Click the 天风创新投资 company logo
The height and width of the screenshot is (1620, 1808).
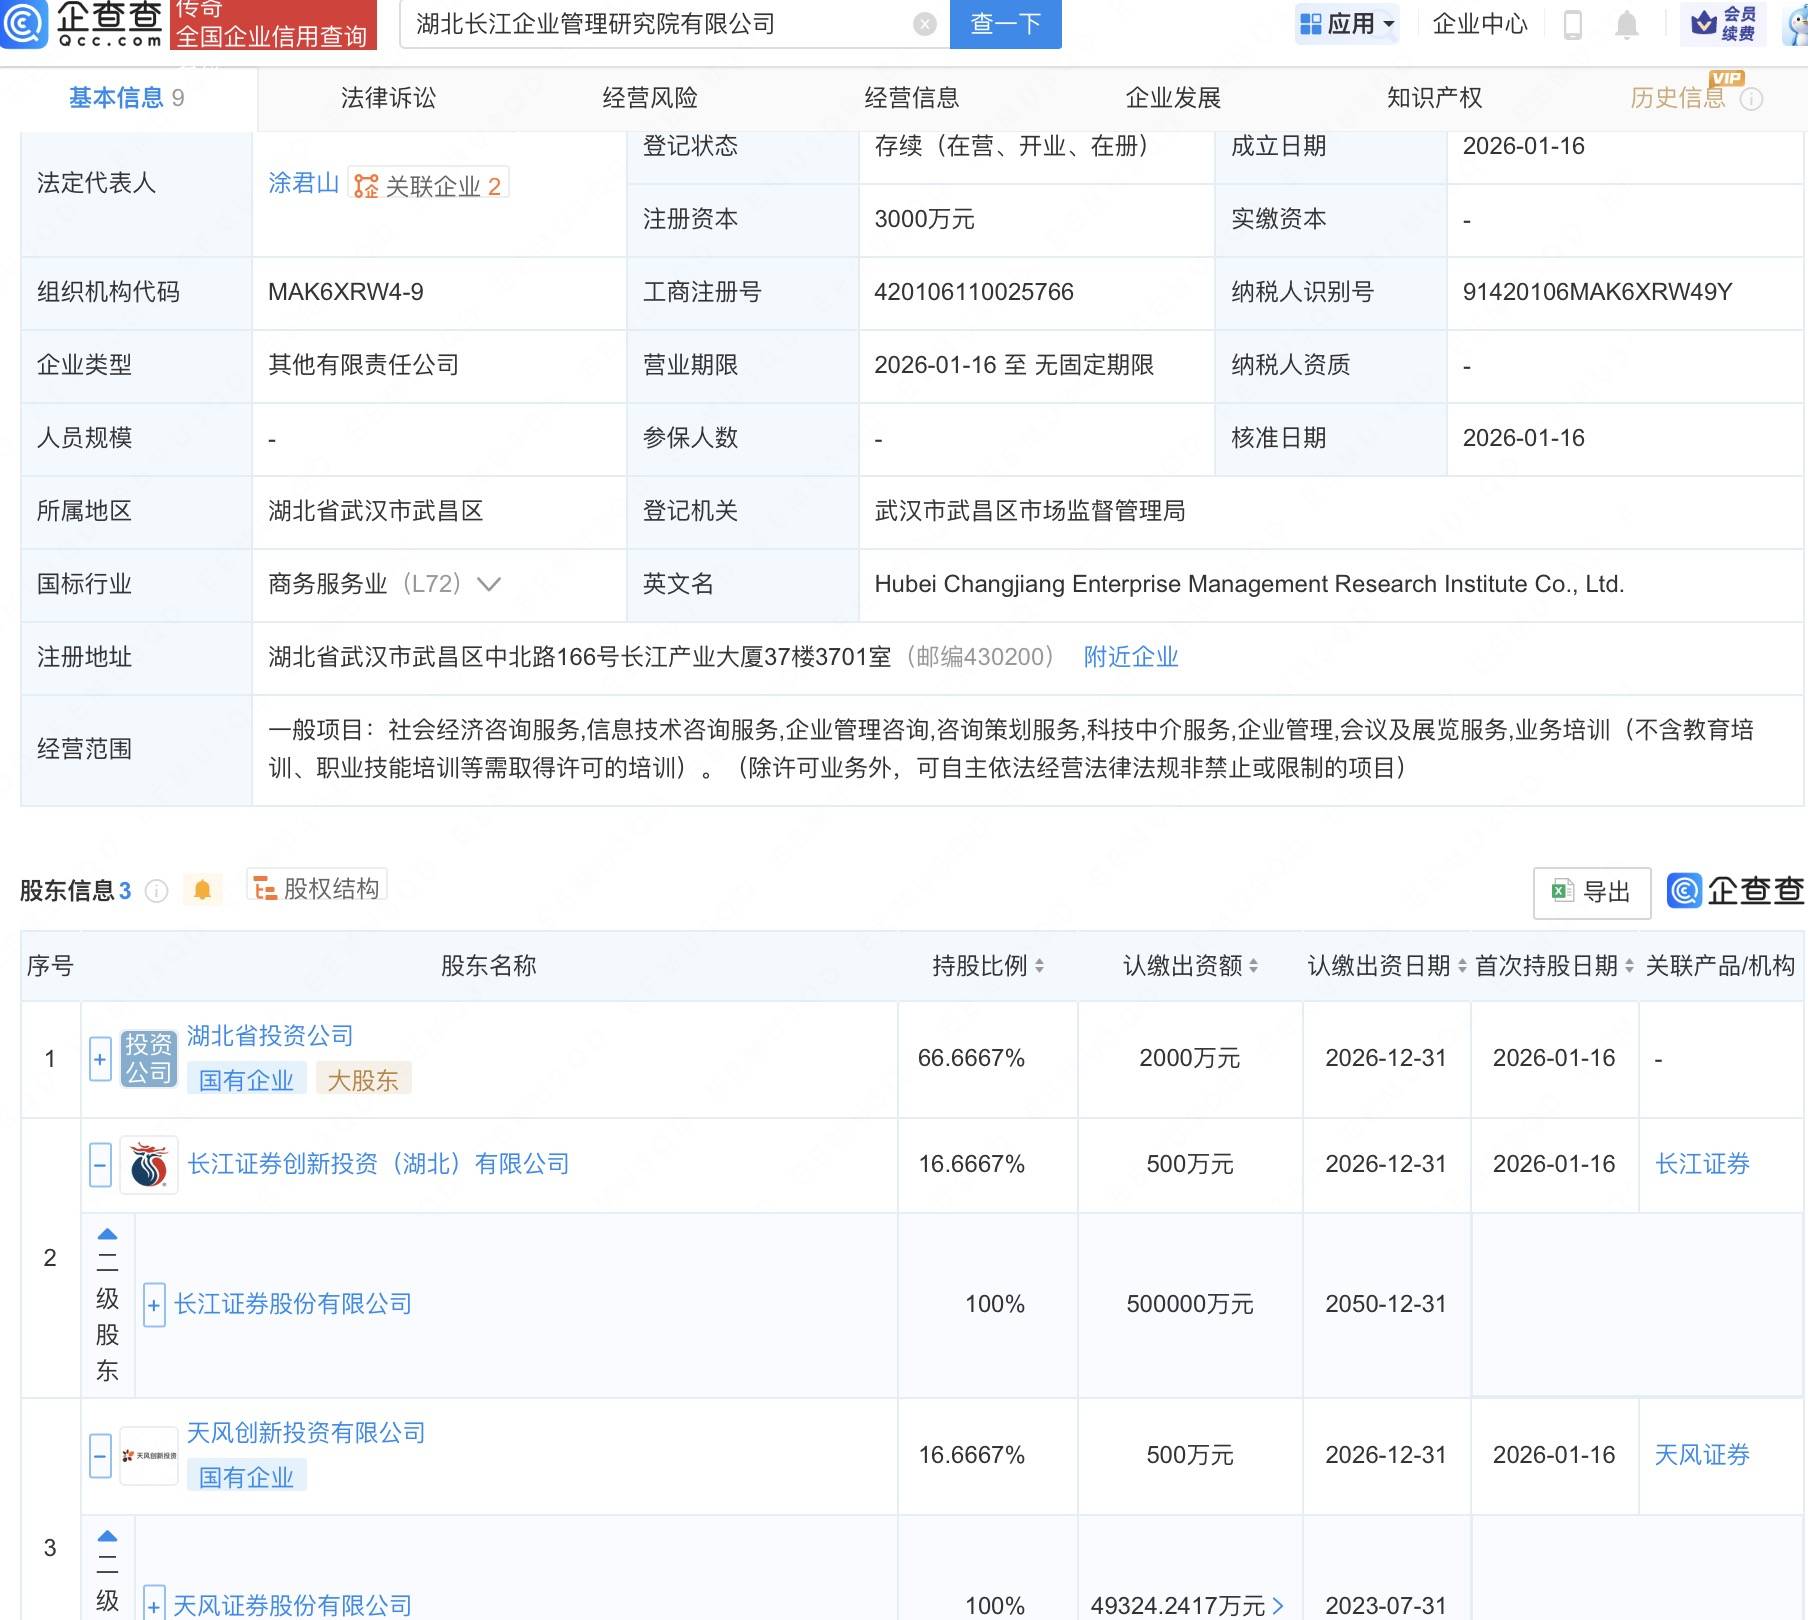(148, 1453)
